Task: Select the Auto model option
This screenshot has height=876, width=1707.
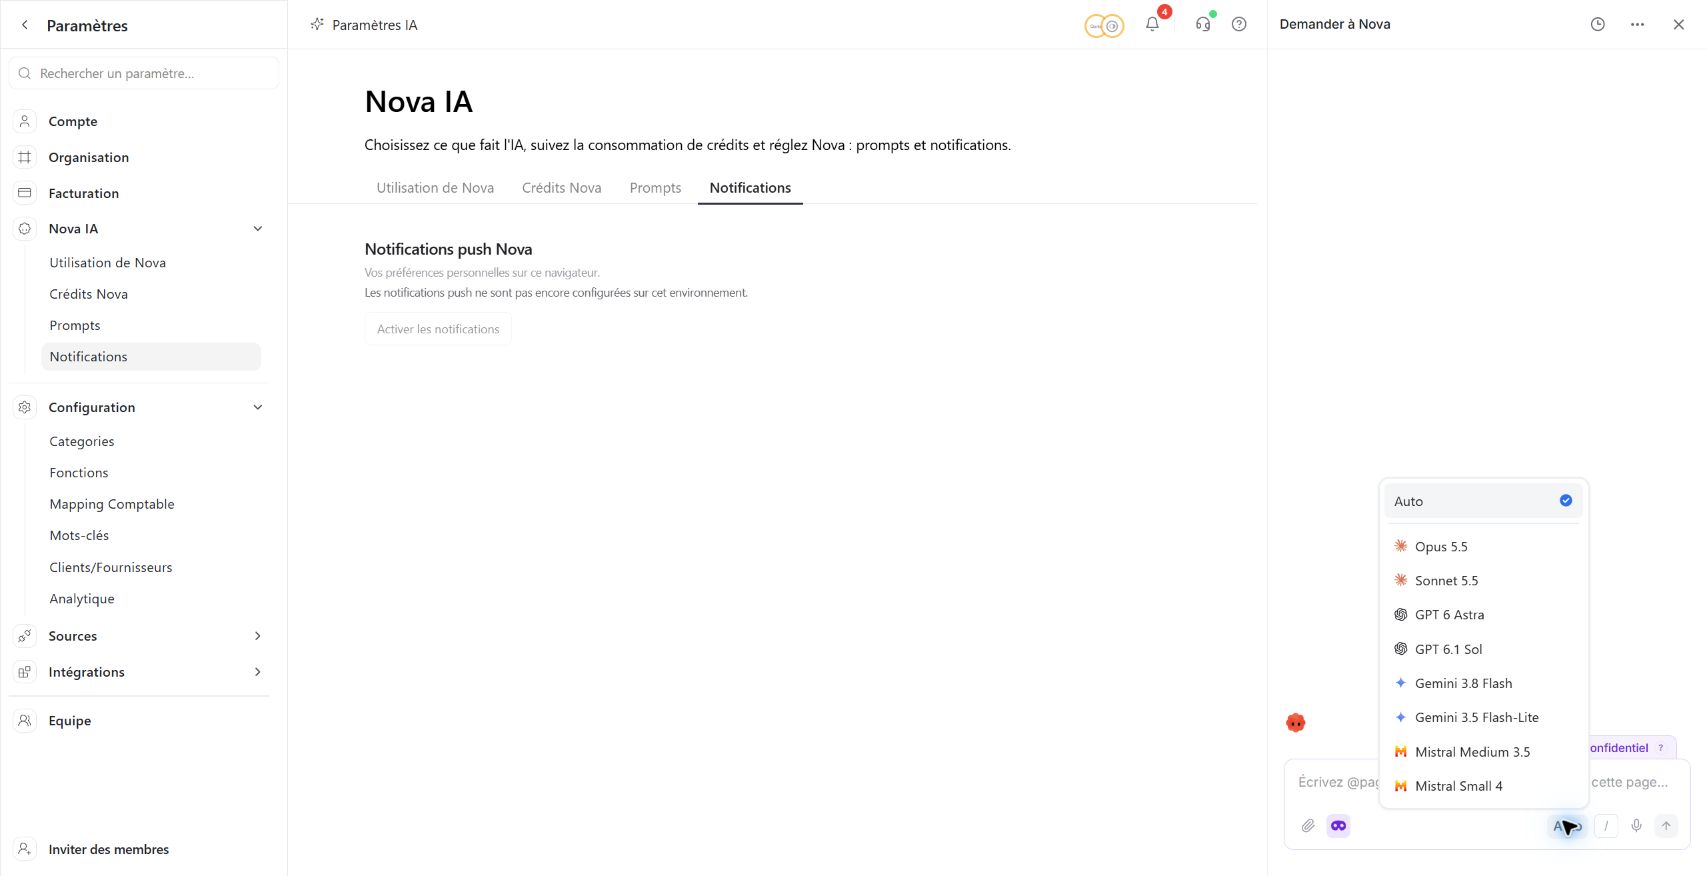Action: (1483, 502)
